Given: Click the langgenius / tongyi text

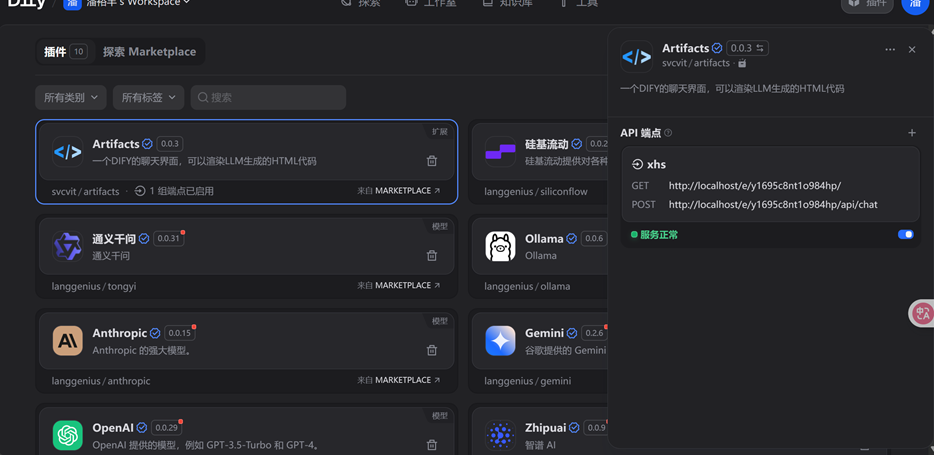Looking at the screenshot, I should click(x=94, y=286).
